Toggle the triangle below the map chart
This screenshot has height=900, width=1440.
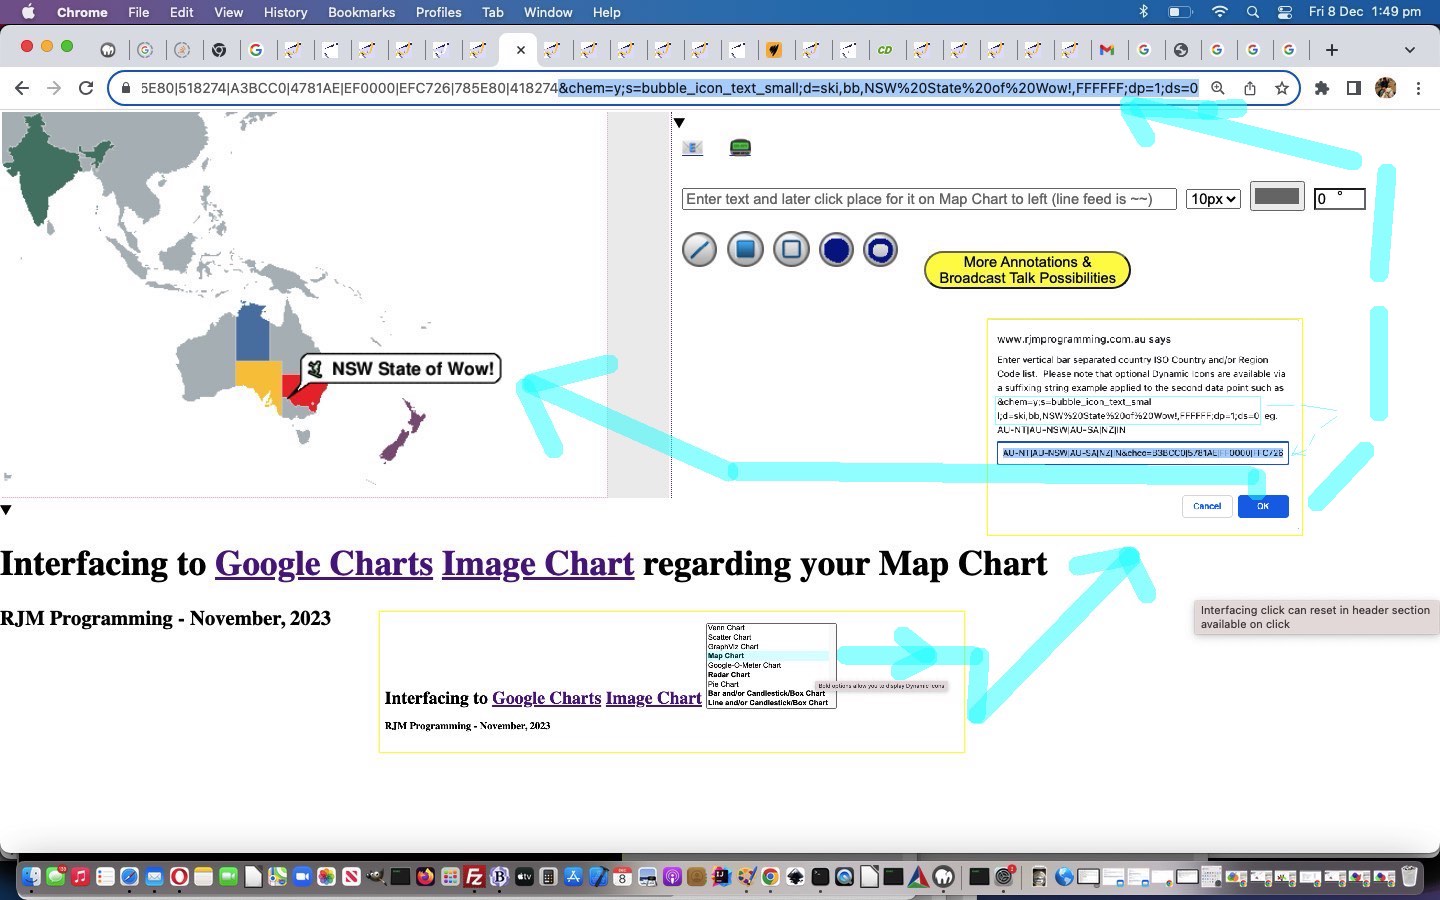point(6,510)
